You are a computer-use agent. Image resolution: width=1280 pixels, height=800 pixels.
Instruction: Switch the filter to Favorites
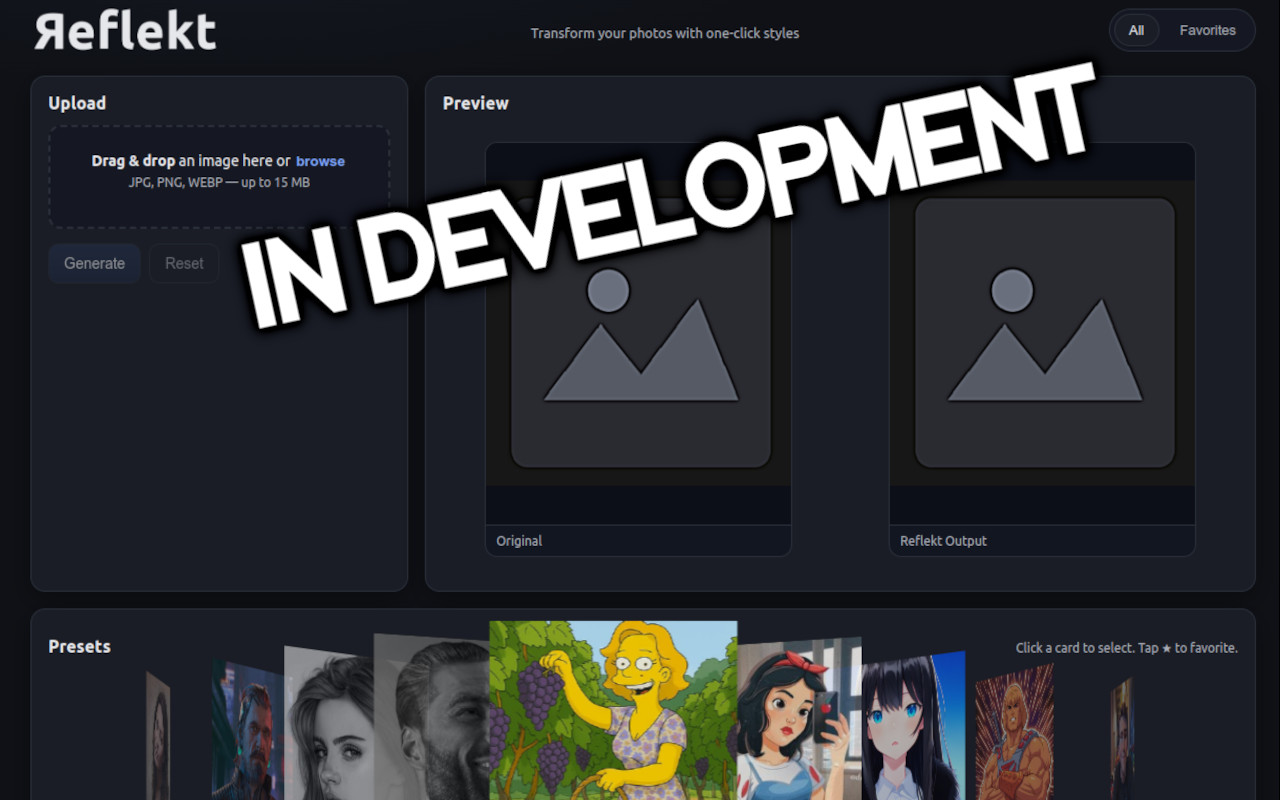tap(1207, 30)
